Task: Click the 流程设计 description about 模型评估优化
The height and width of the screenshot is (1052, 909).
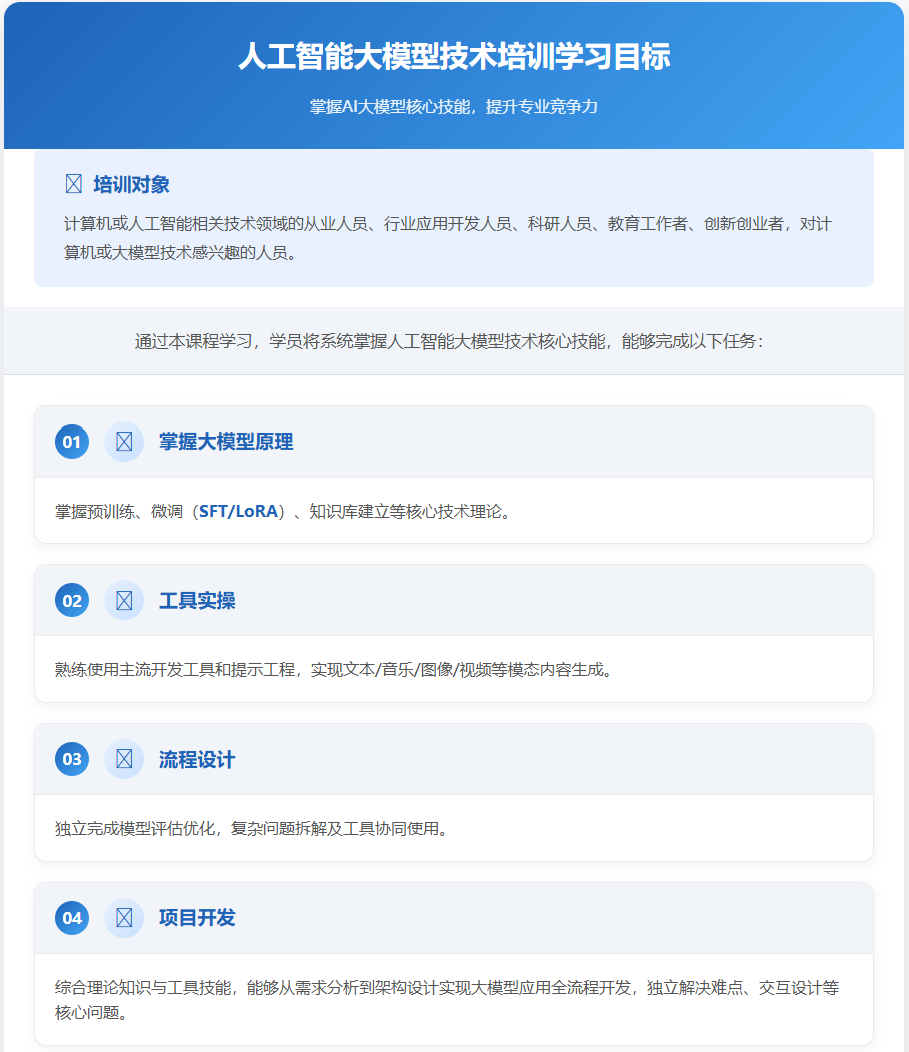Action: pos(250,828)
